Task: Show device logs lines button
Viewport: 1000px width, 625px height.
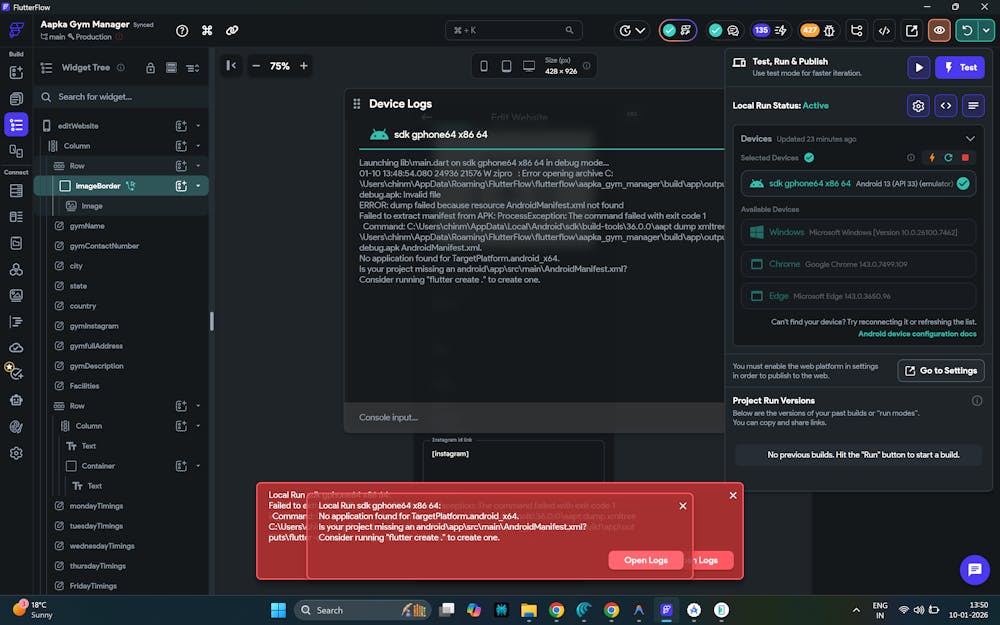Action: pos(973,106)
